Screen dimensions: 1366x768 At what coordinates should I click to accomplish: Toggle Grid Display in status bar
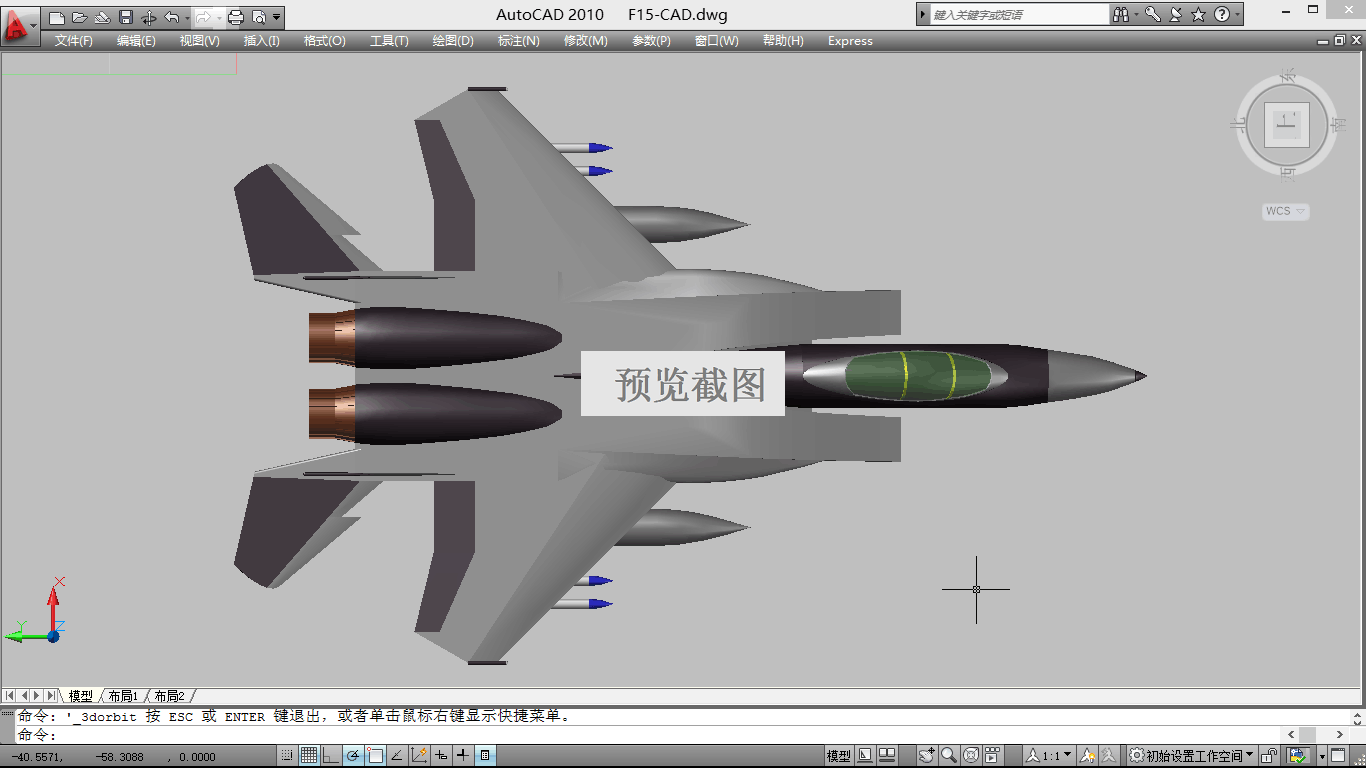coord(309,756)
